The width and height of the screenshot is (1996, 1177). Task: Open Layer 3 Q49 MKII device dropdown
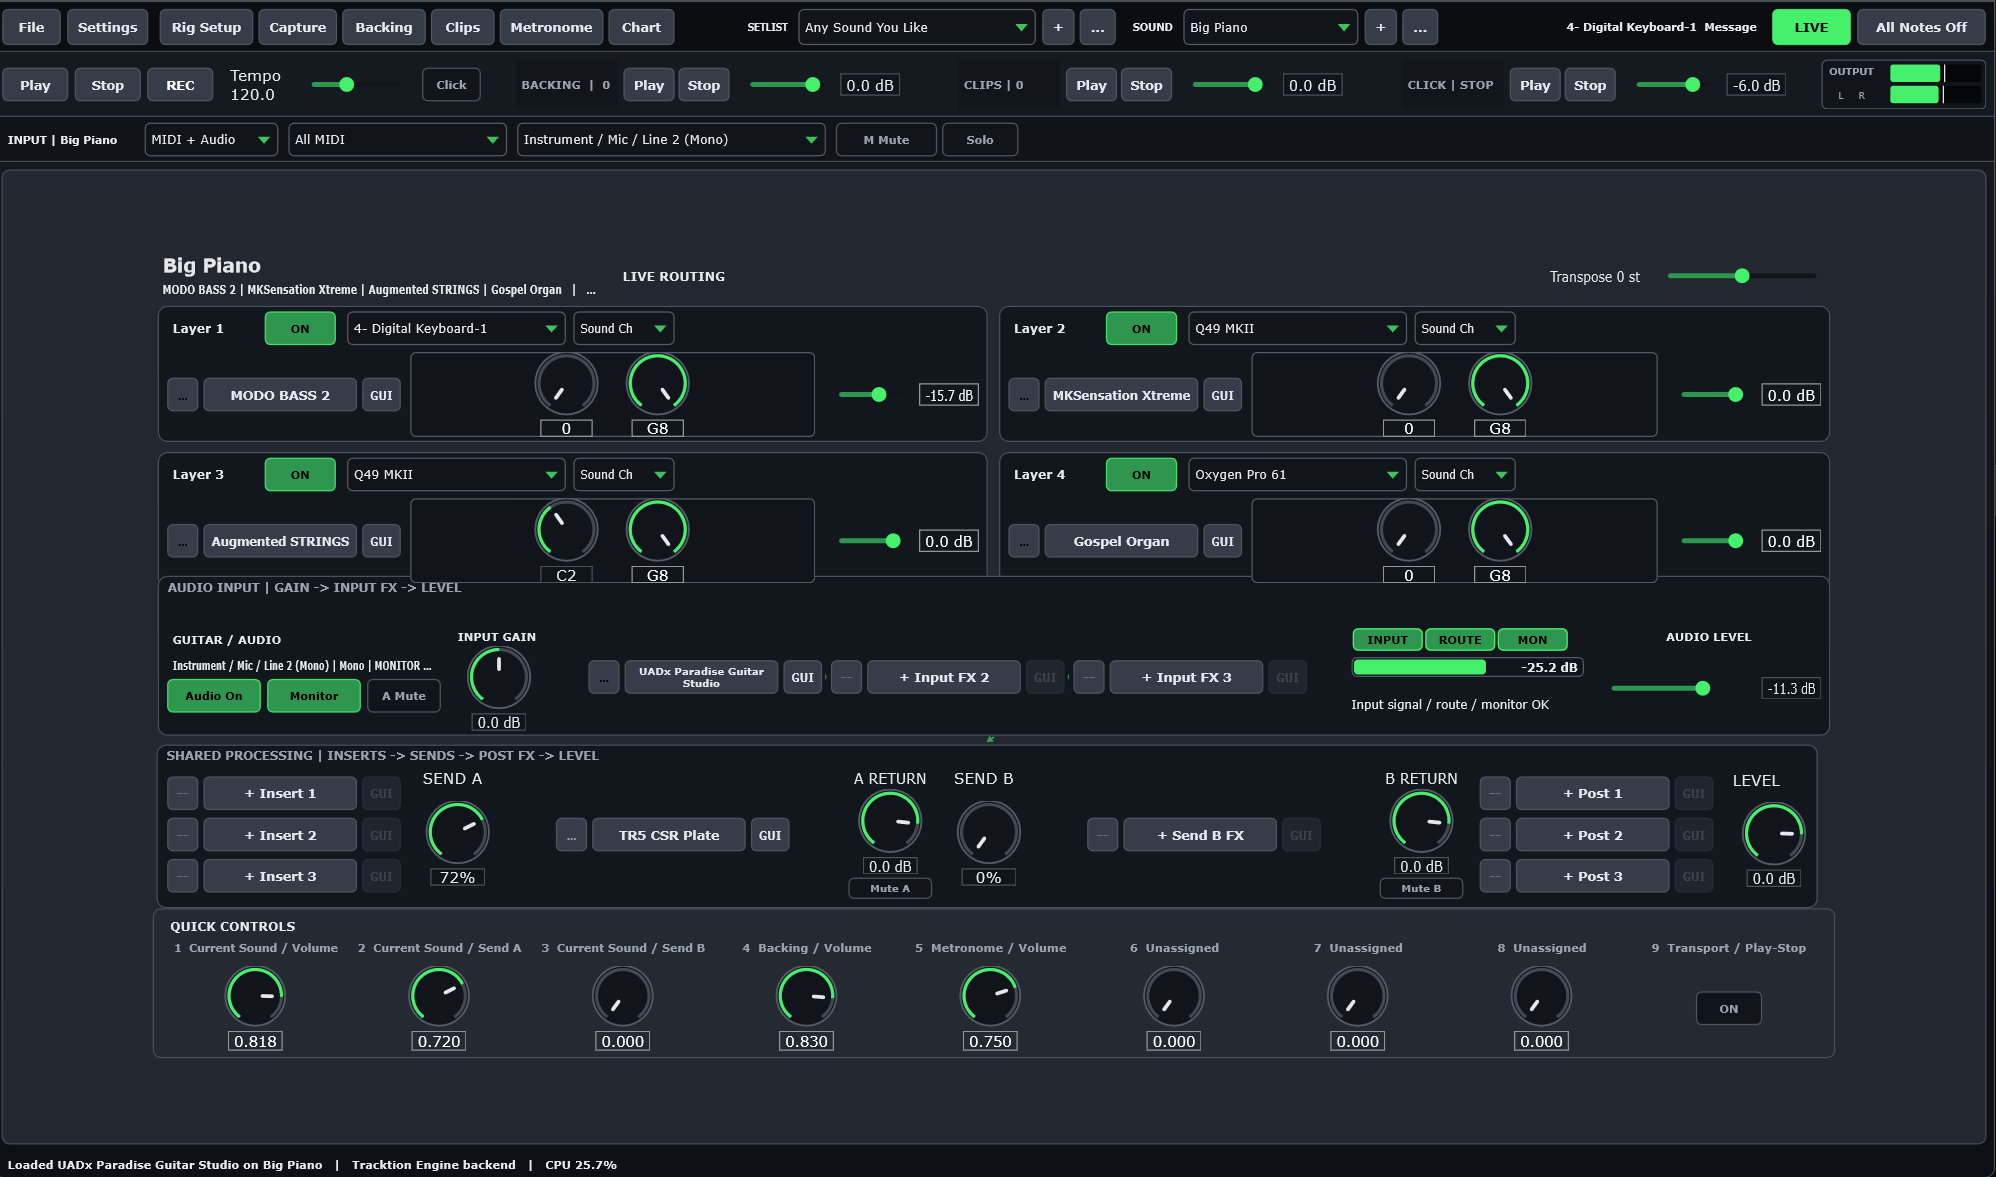tap(456, 474)
